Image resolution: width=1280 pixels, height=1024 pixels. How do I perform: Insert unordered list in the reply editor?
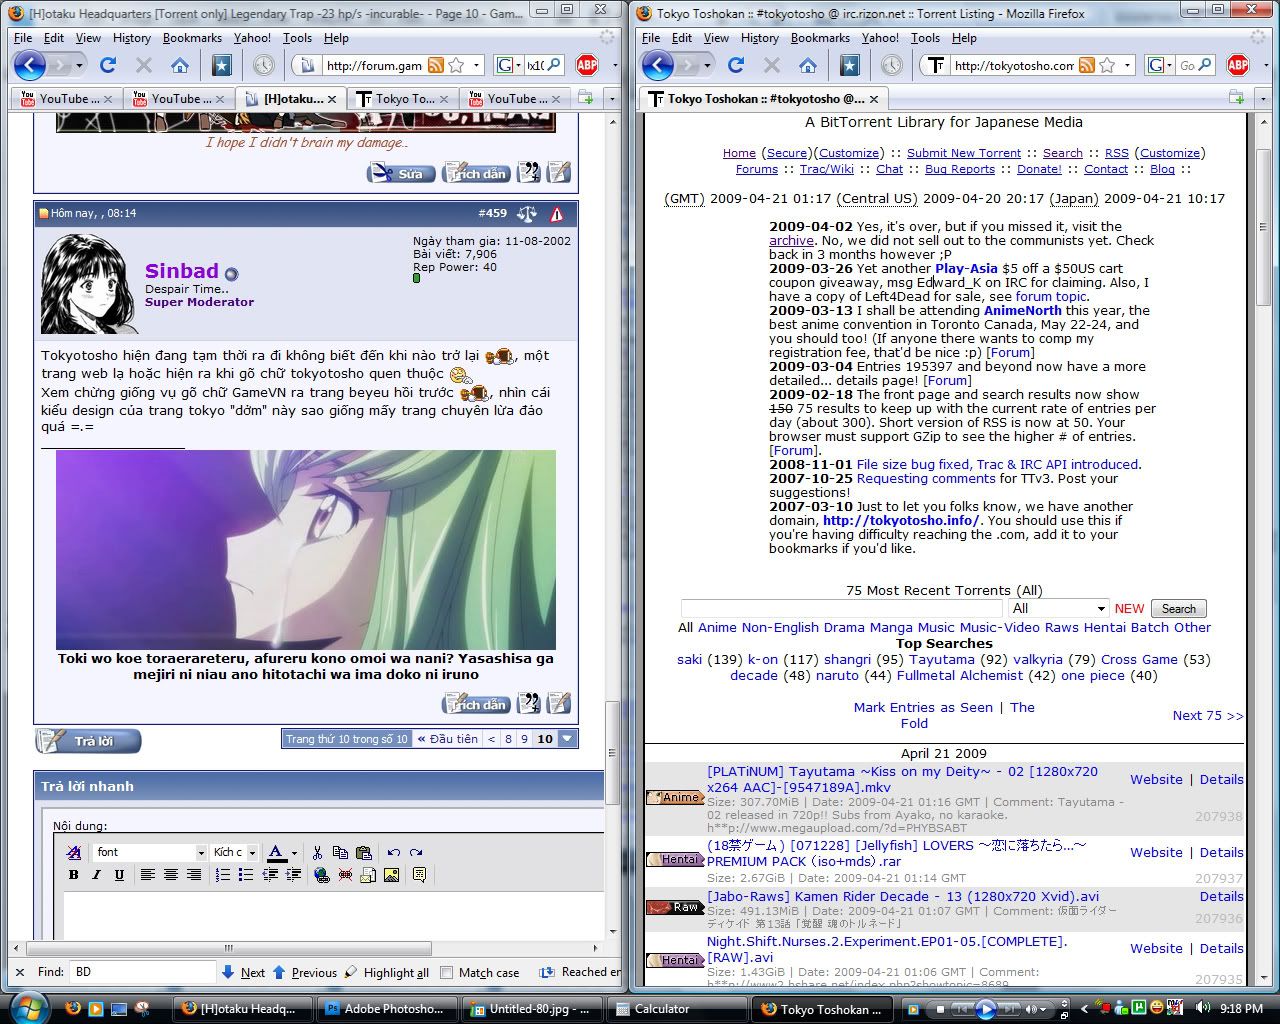pyautogui.click(x=246, y=874)
